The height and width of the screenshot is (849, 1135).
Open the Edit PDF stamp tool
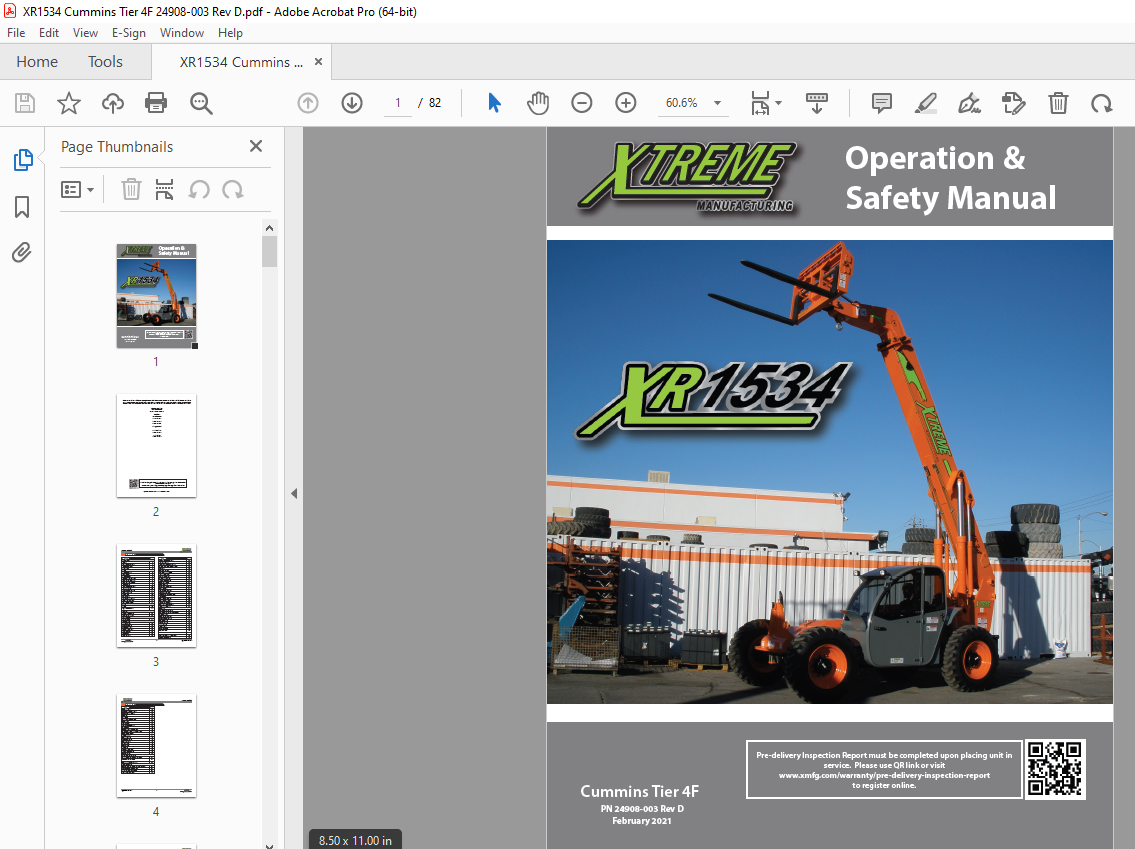coord(1013,103)
